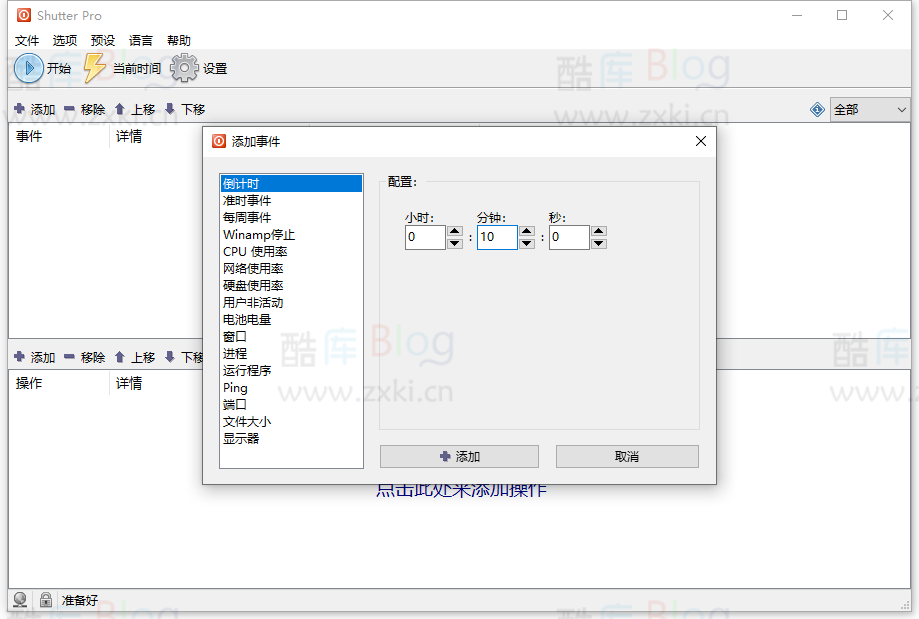
Task: Click the 分钟 stepper up arrow
Action: (525, 232)
